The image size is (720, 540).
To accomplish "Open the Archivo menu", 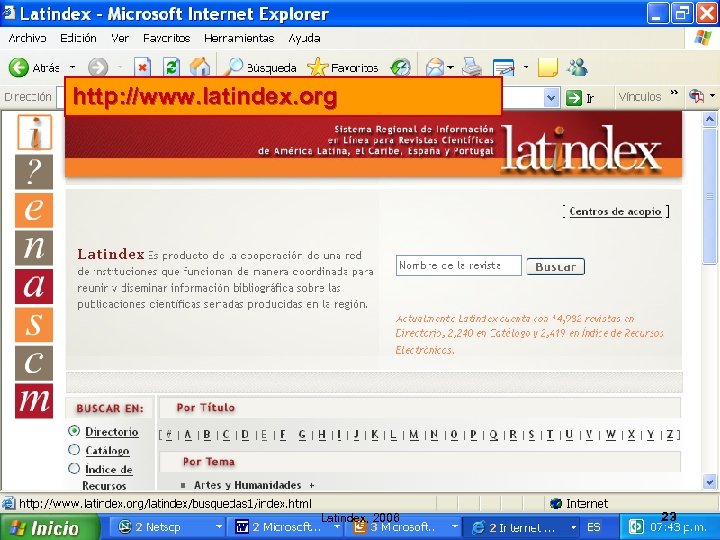I will click(x=28, y=38).
